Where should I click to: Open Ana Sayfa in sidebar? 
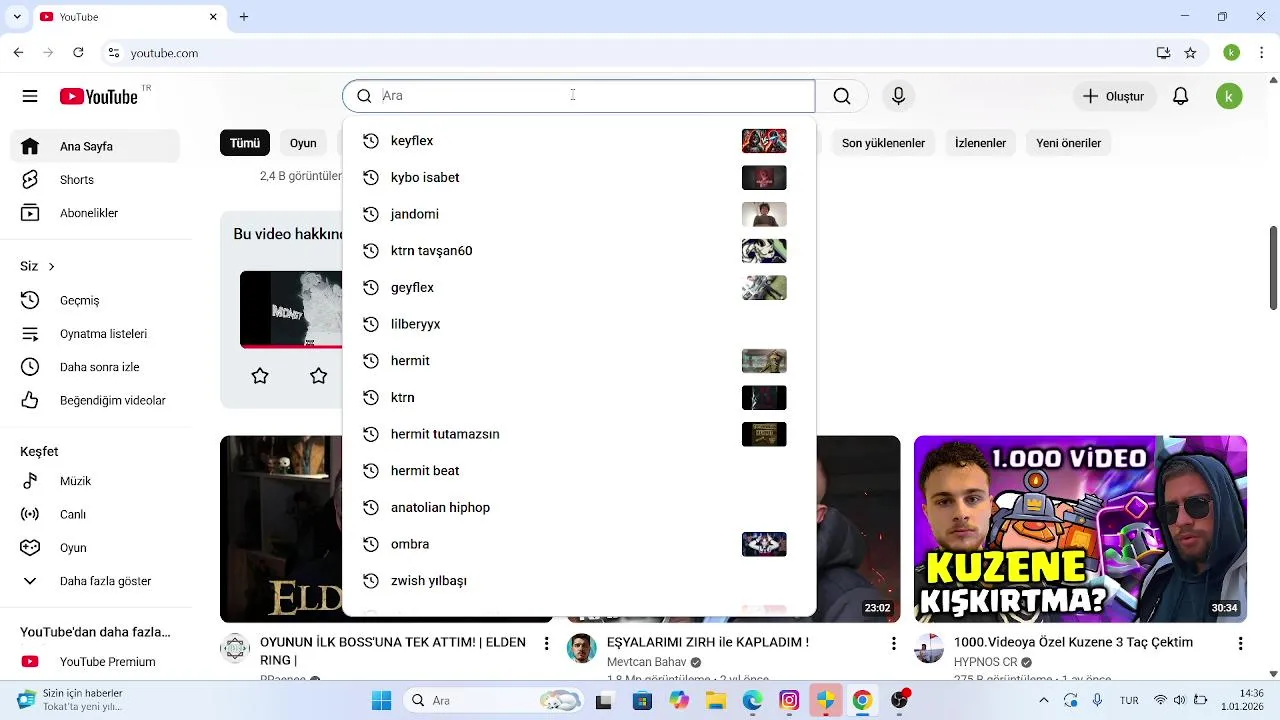coord(96,146)
